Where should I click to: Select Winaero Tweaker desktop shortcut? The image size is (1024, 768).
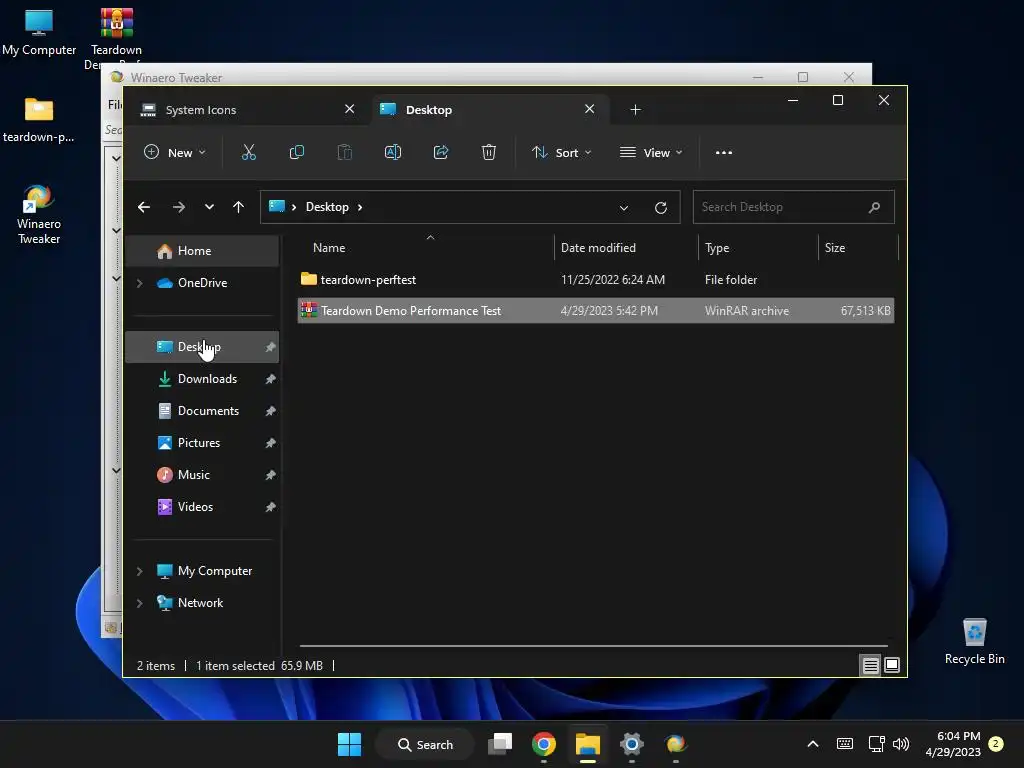39,215
